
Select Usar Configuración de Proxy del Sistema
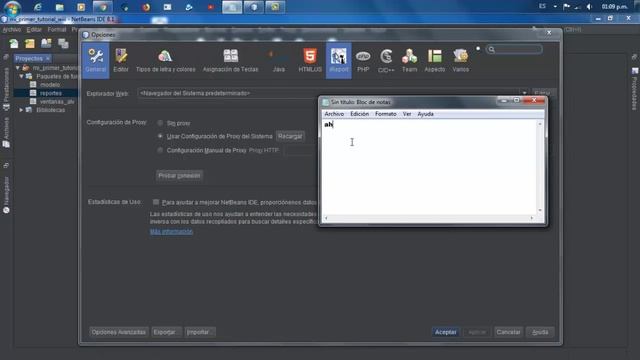160,136
